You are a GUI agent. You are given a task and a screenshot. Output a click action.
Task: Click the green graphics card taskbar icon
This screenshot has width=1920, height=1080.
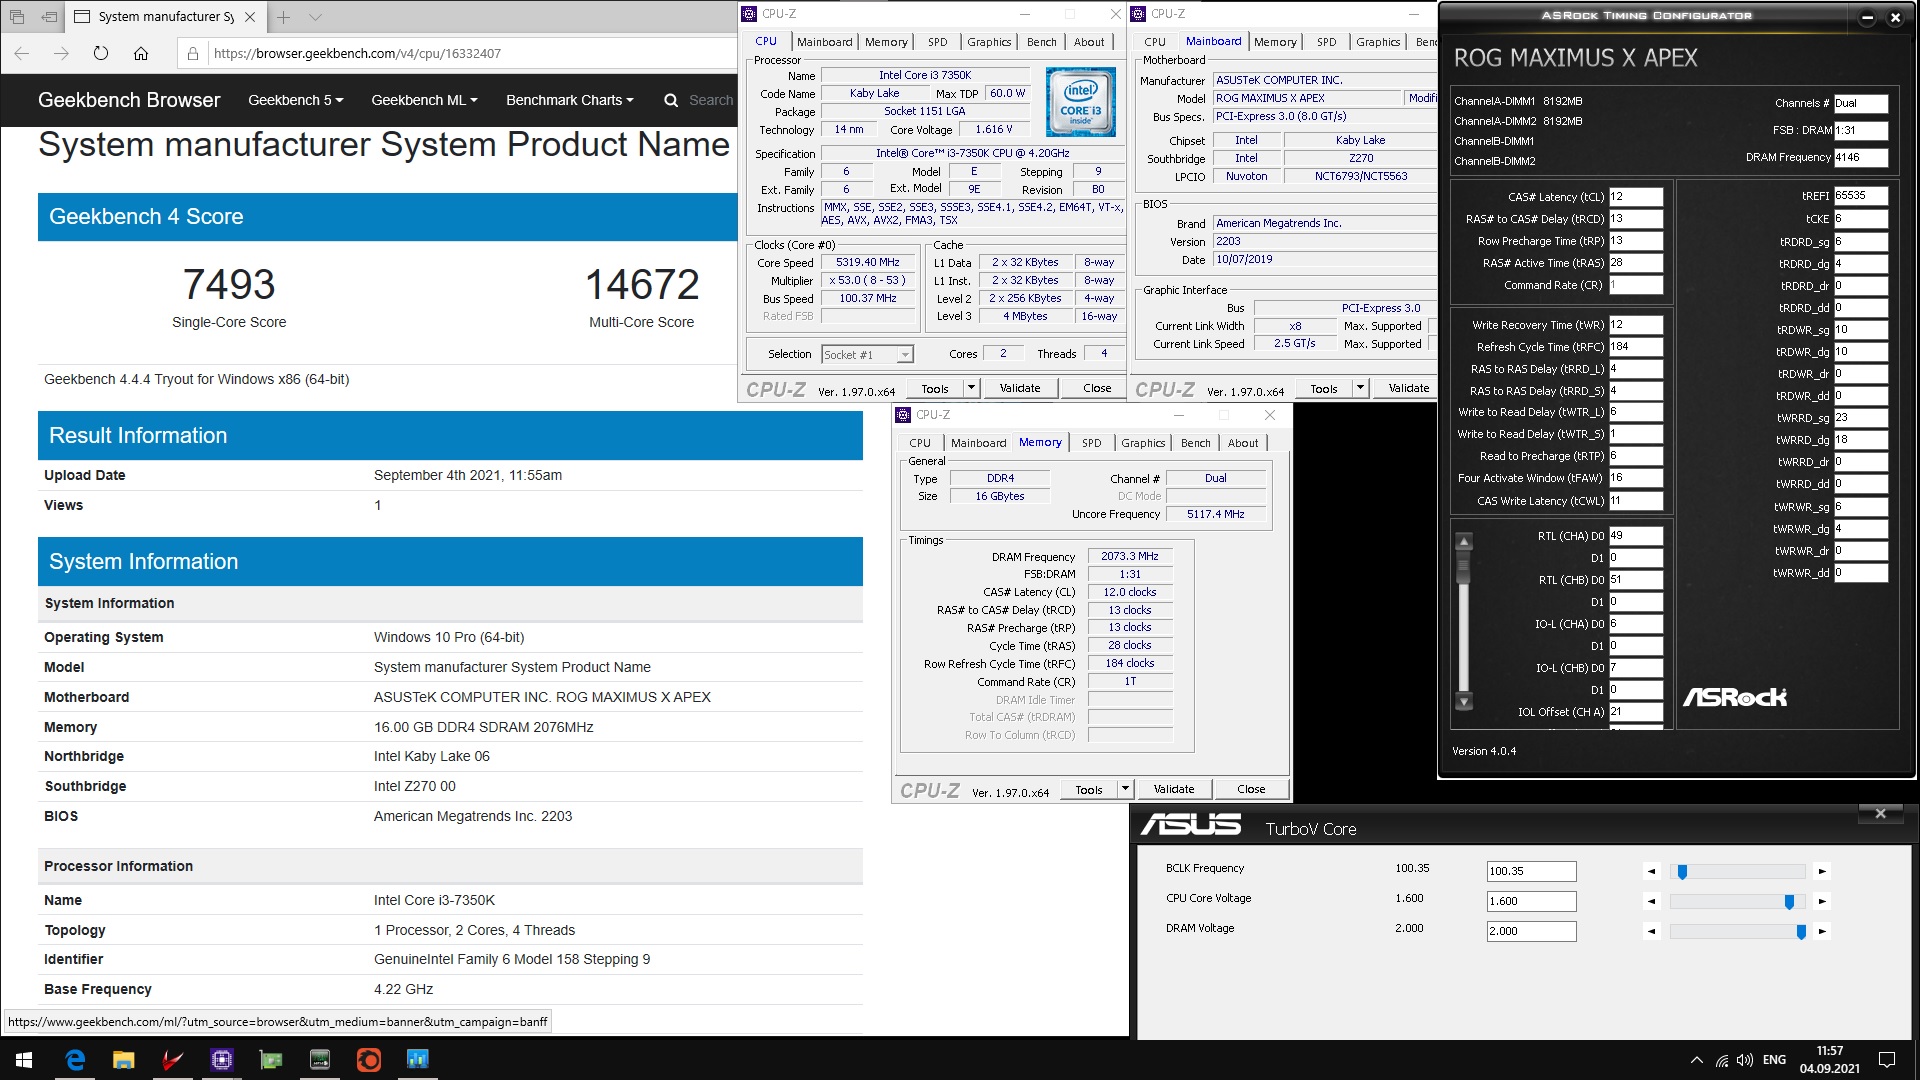tap(270, 1060)
